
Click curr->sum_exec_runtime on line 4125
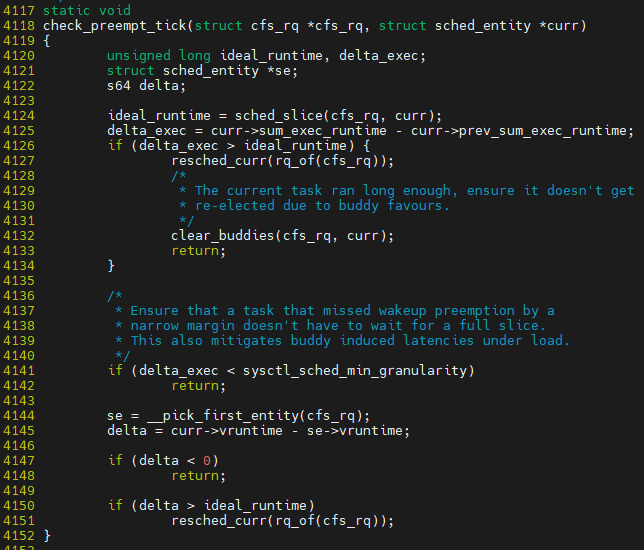pyautogui.click(x=299, y=131)
